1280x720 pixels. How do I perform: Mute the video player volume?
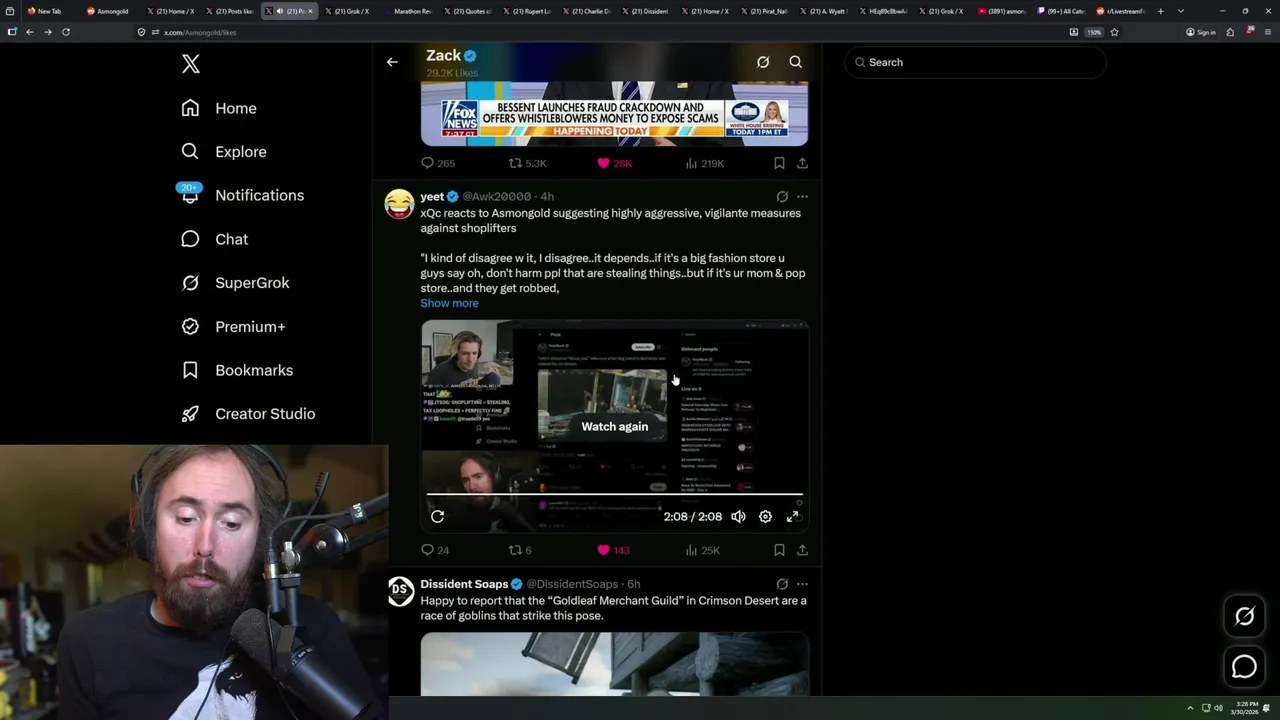[x=738, y=516]
